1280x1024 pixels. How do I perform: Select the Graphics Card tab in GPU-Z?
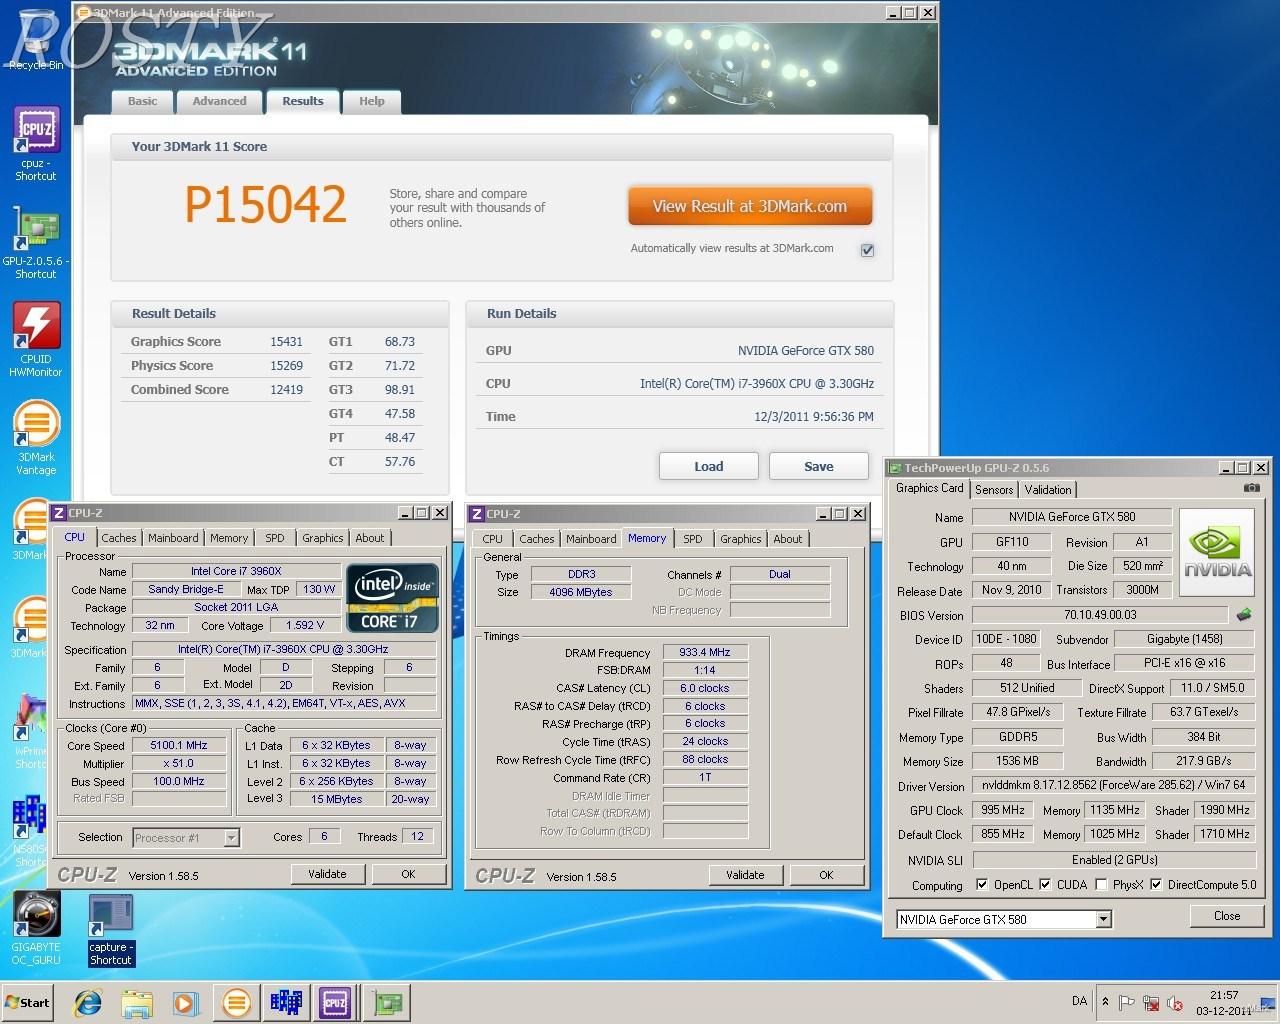[930, 488]
